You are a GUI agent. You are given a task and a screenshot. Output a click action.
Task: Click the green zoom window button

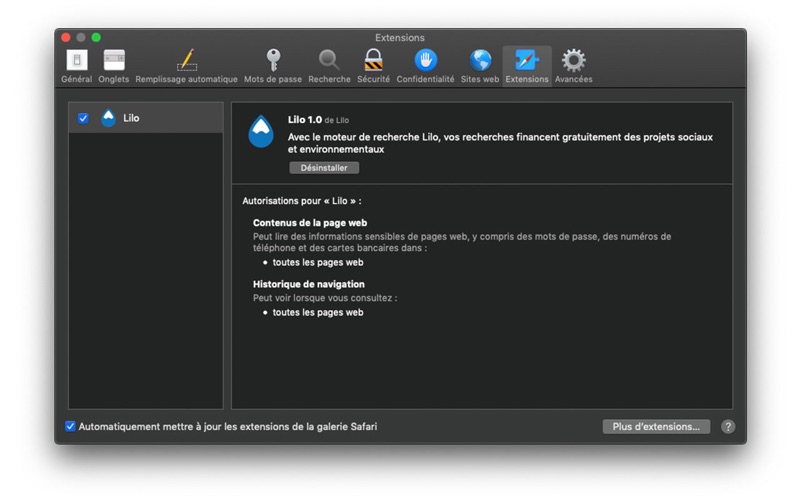96,37
